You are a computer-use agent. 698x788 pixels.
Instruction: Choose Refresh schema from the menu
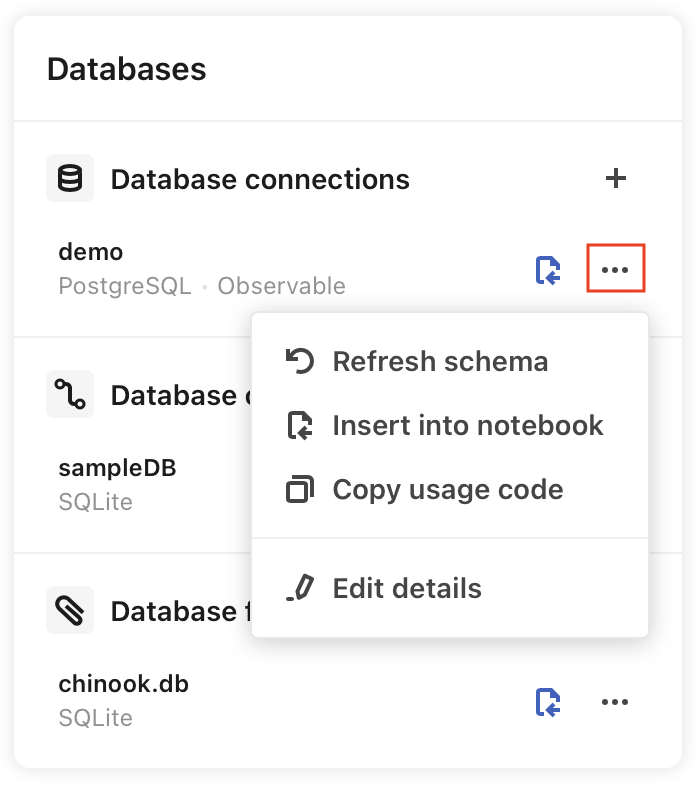[450, 361]
